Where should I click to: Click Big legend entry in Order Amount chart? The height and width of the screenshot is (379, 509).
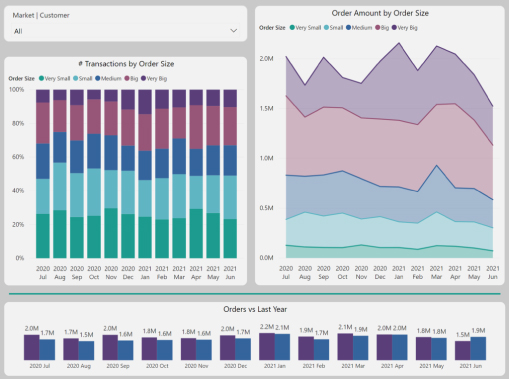(382, 28)
